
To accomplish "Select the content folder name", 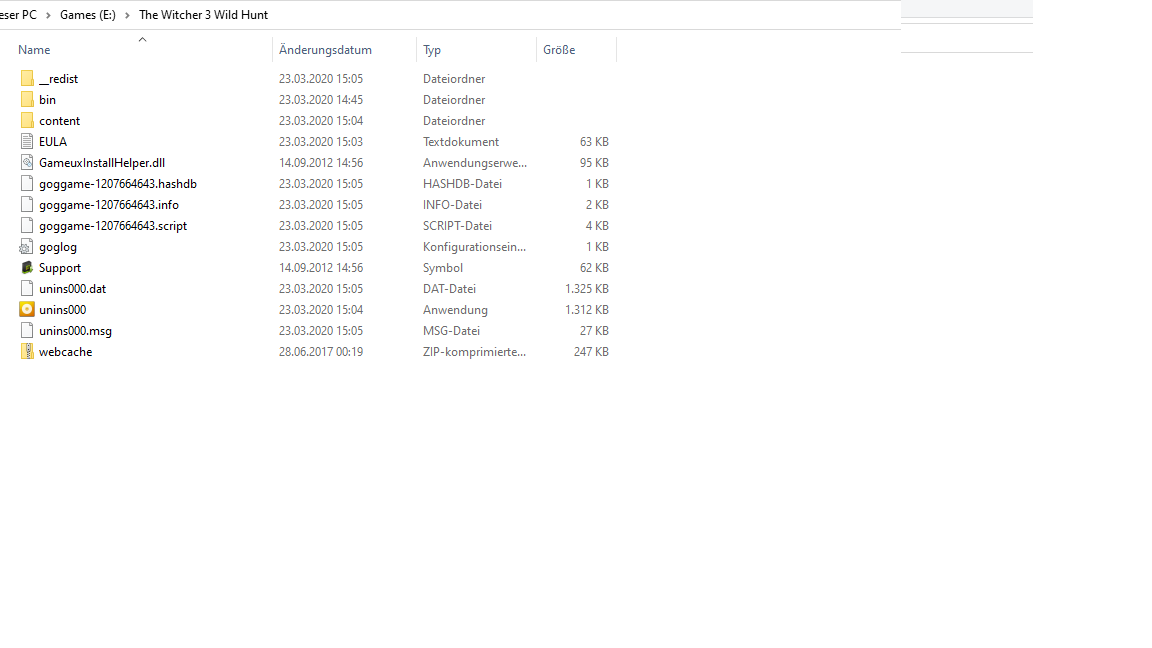I will (x=60, y=120).
